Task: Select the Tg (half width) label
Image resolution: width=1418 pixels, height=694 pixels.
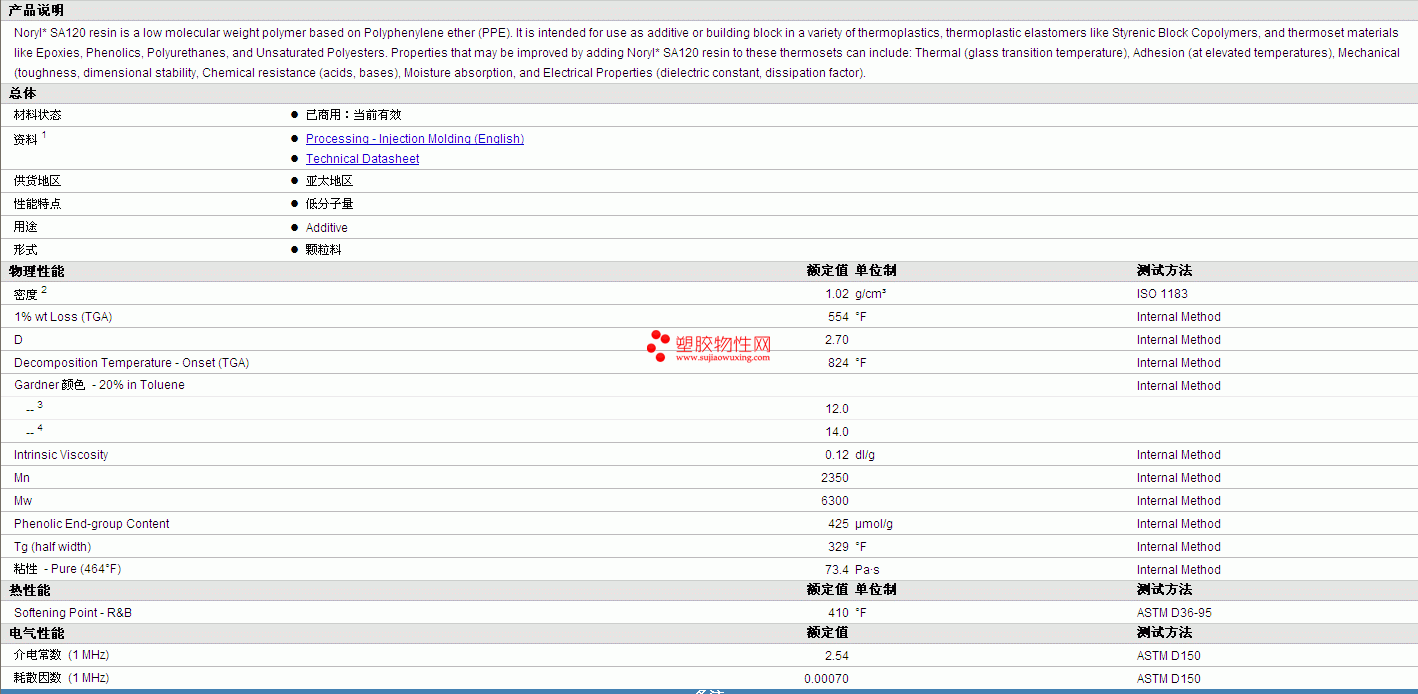Action: tap(52, 547)
